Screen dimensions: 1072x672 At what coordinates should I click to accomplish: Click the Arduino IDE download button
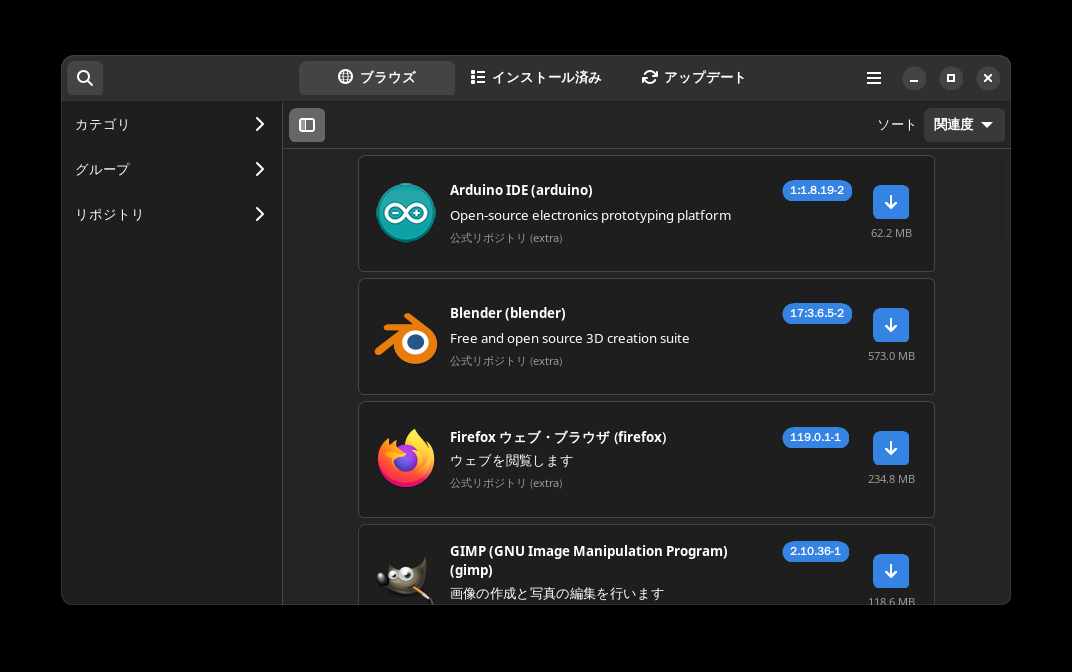click(891, 202)
